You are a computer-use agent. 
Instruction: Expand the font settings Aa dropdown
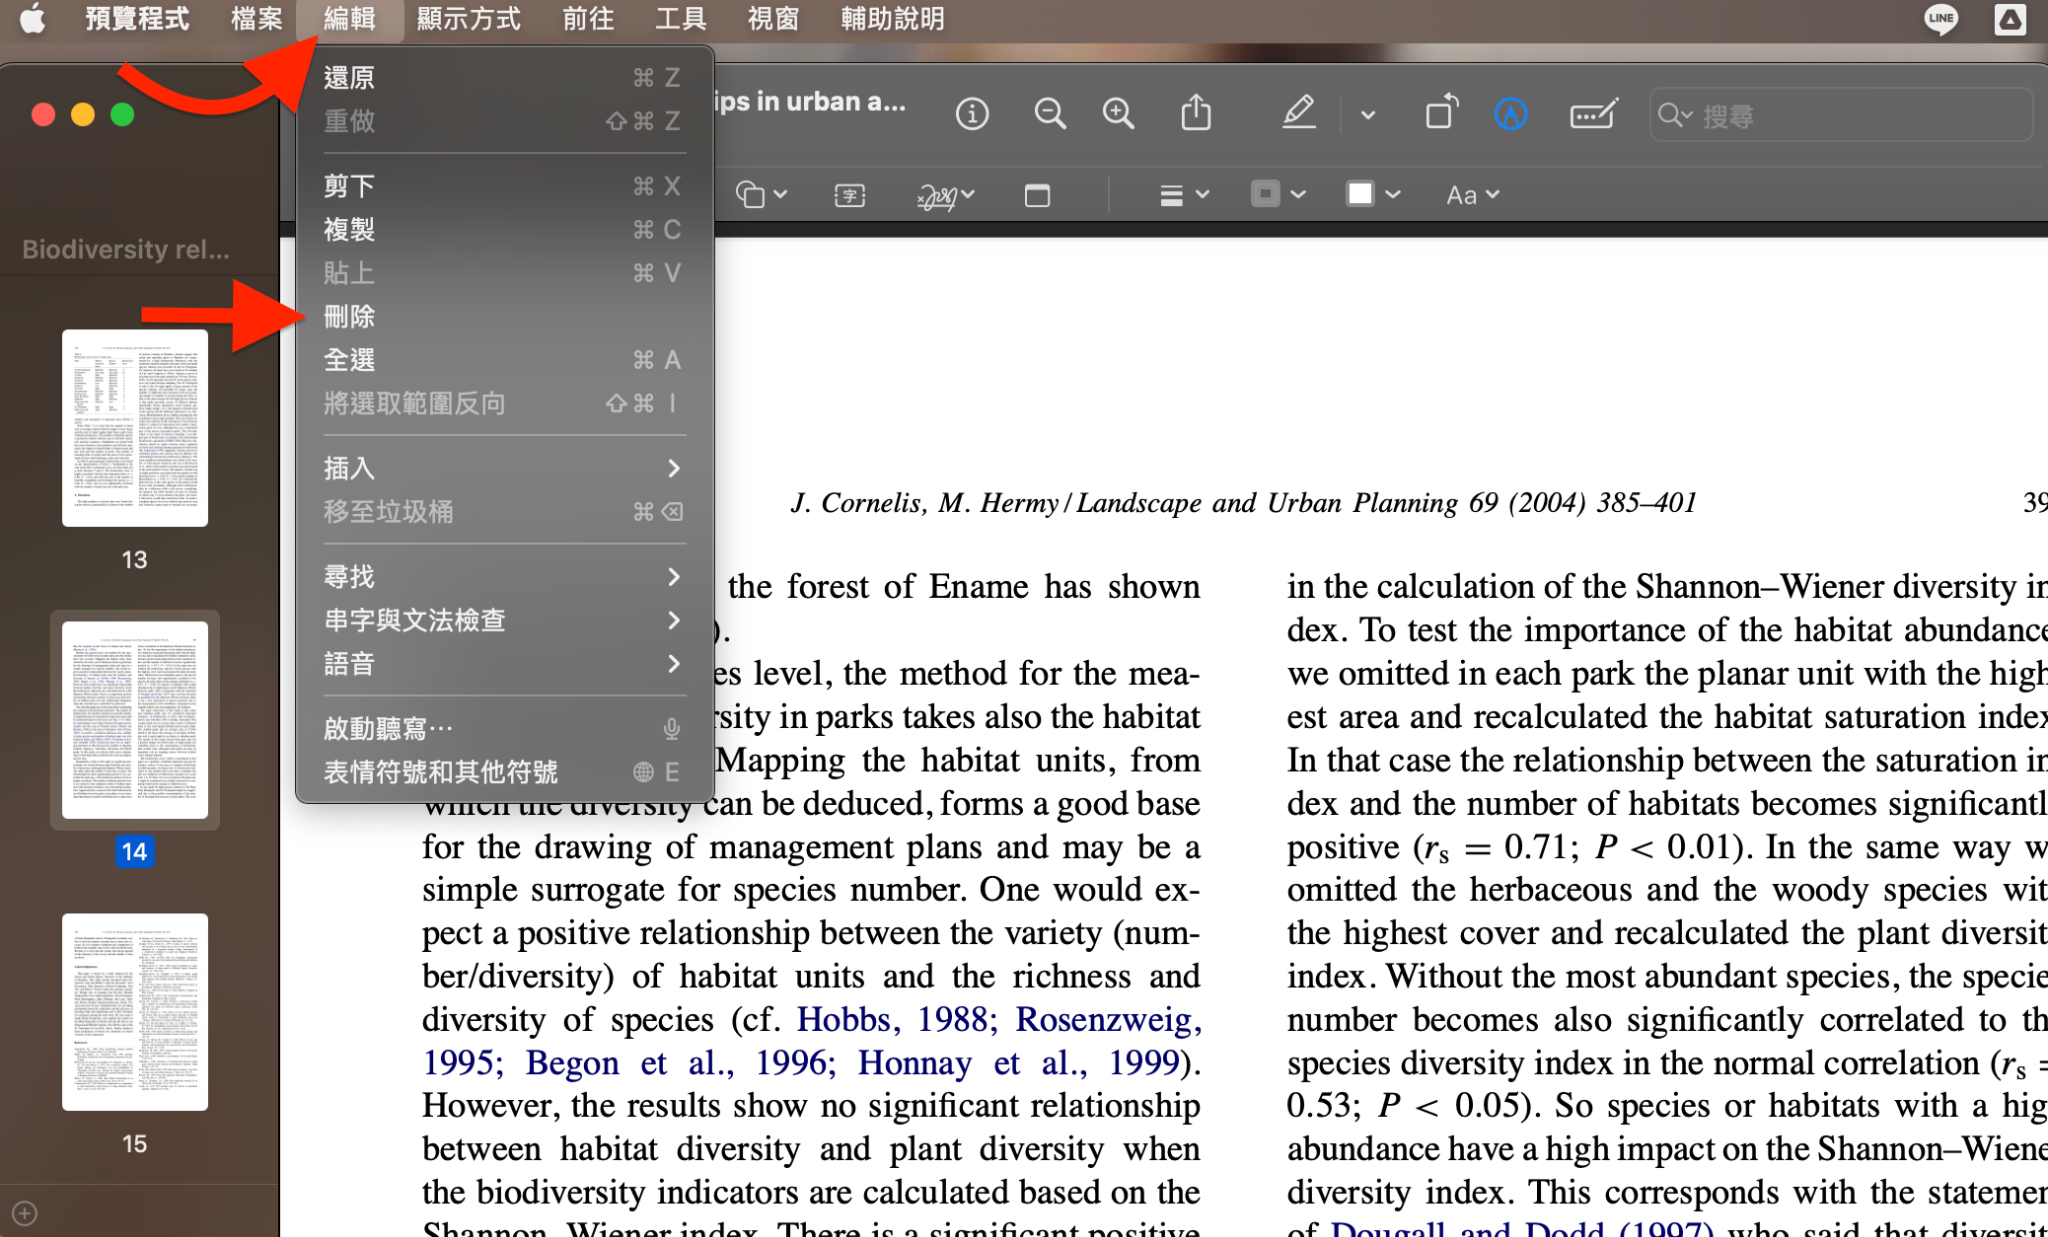[x=1471, y=194]
